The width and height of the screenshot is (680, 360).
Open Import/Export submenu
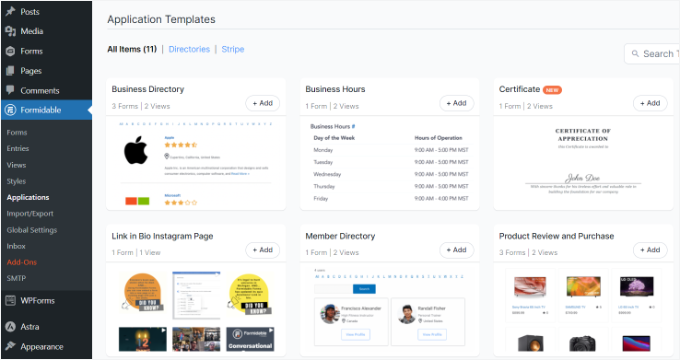30,213
